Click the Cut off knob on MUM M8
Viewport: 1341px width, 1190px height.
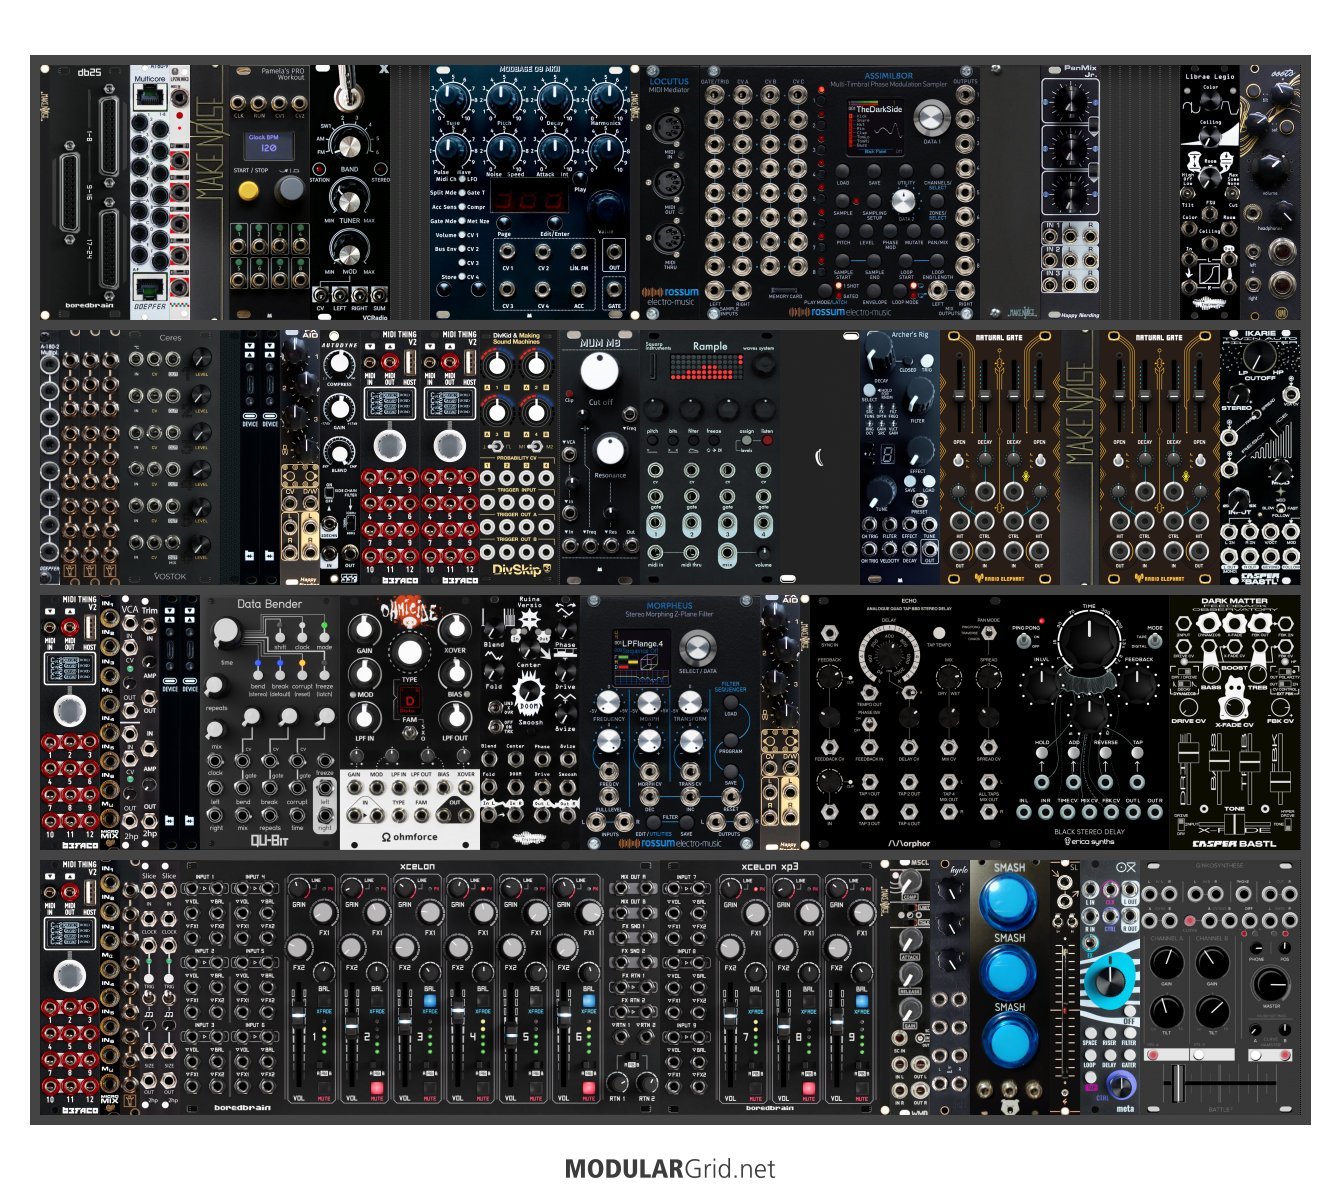[600, 372]
